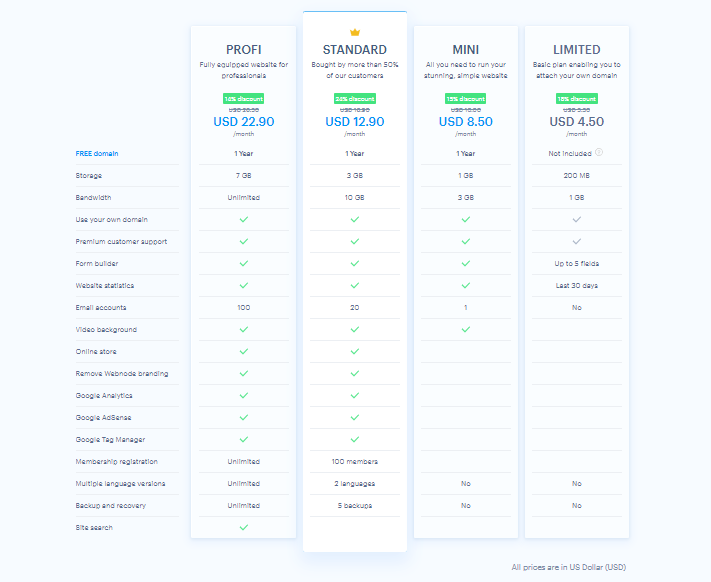Click the STANDARD Google Tag Manager checkmark
The width and height of the screenshot is (711, 582).
click(x=354, y=440)
